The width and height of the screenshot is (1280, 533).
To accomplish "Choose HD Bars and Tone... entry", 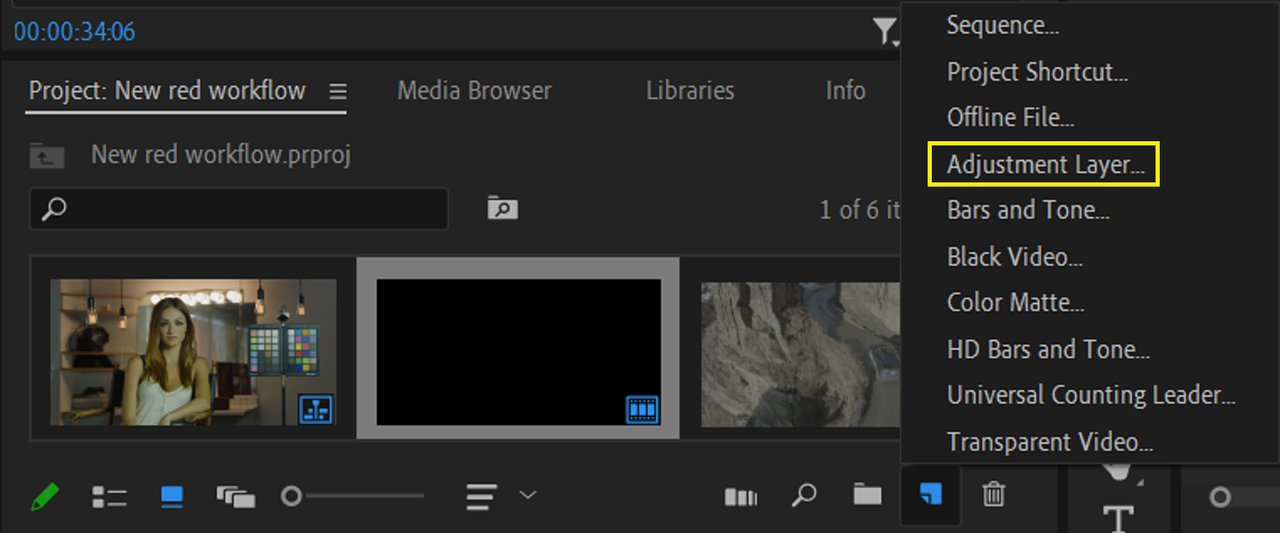I will click(1048, 349).
